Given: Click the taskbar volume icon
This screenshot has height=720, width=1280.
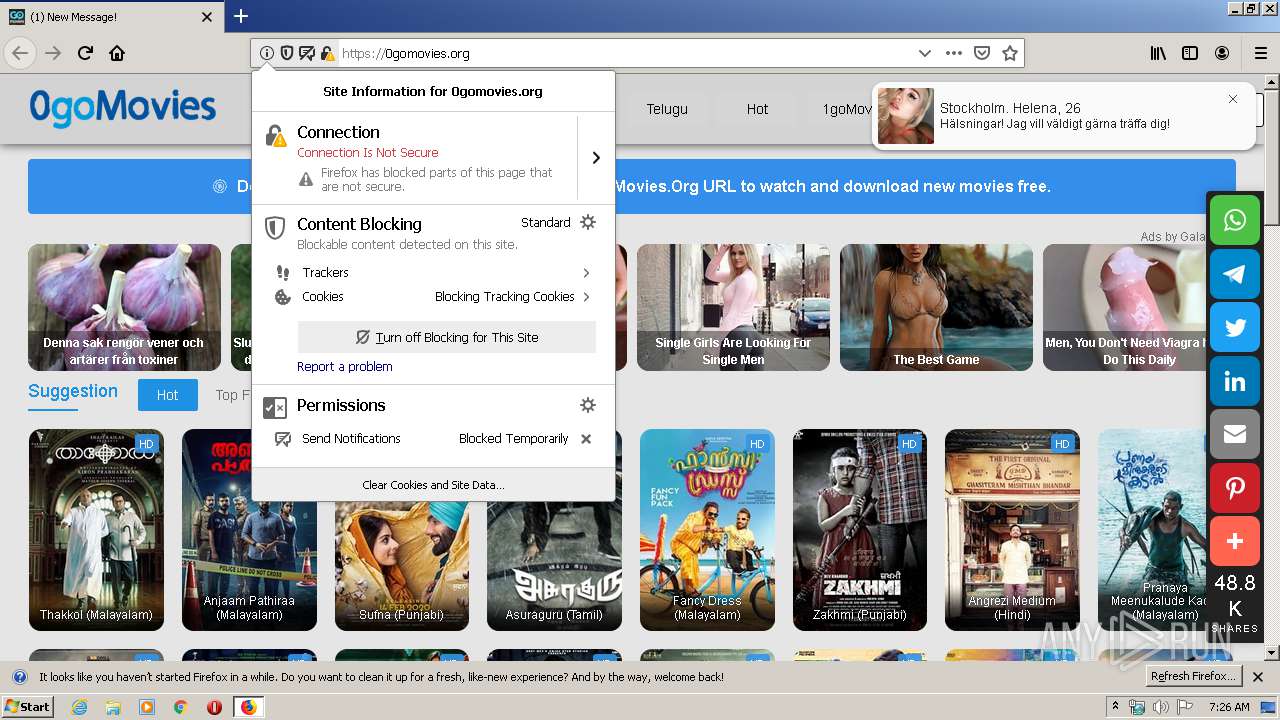Looking at the screenshot, I should coord(1160,707).
